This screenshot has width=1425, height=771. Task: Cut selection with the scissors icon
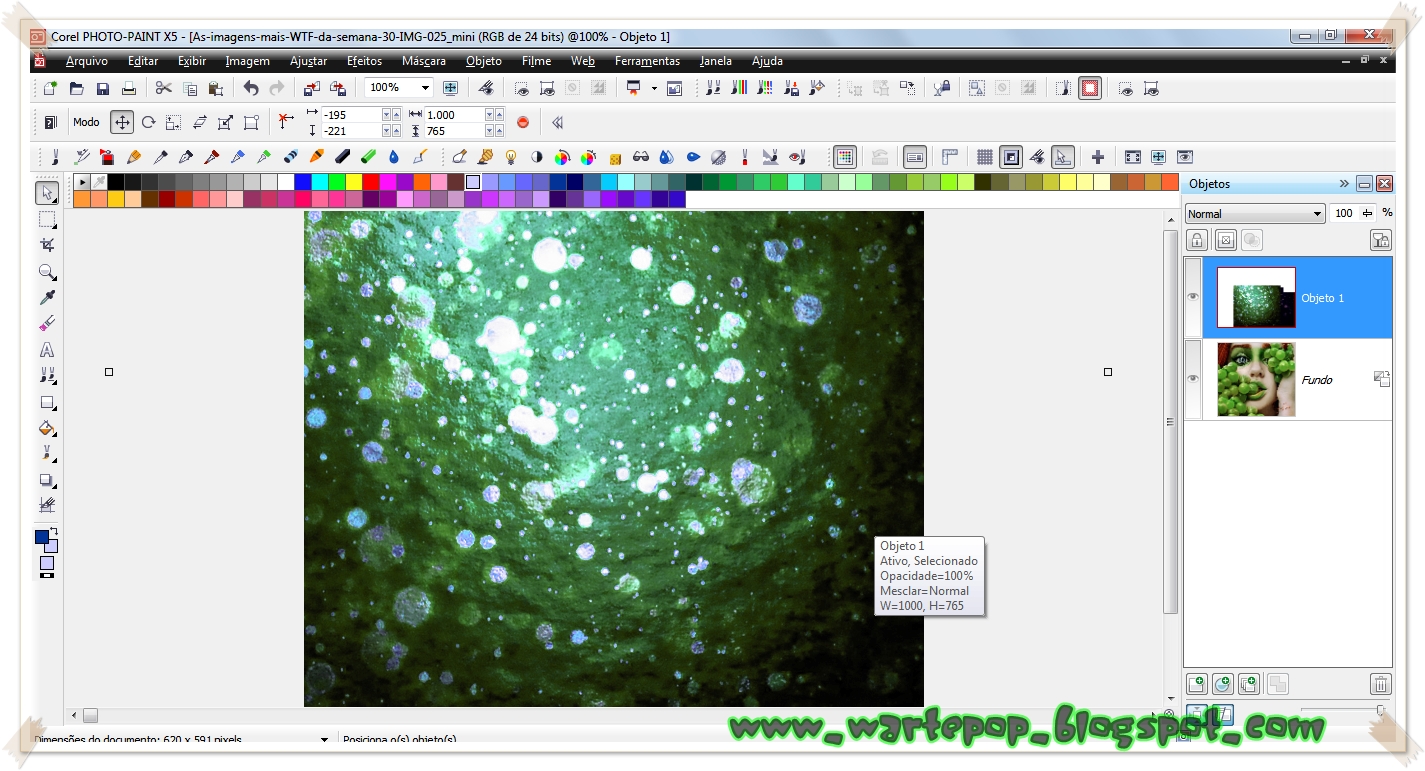163,88
